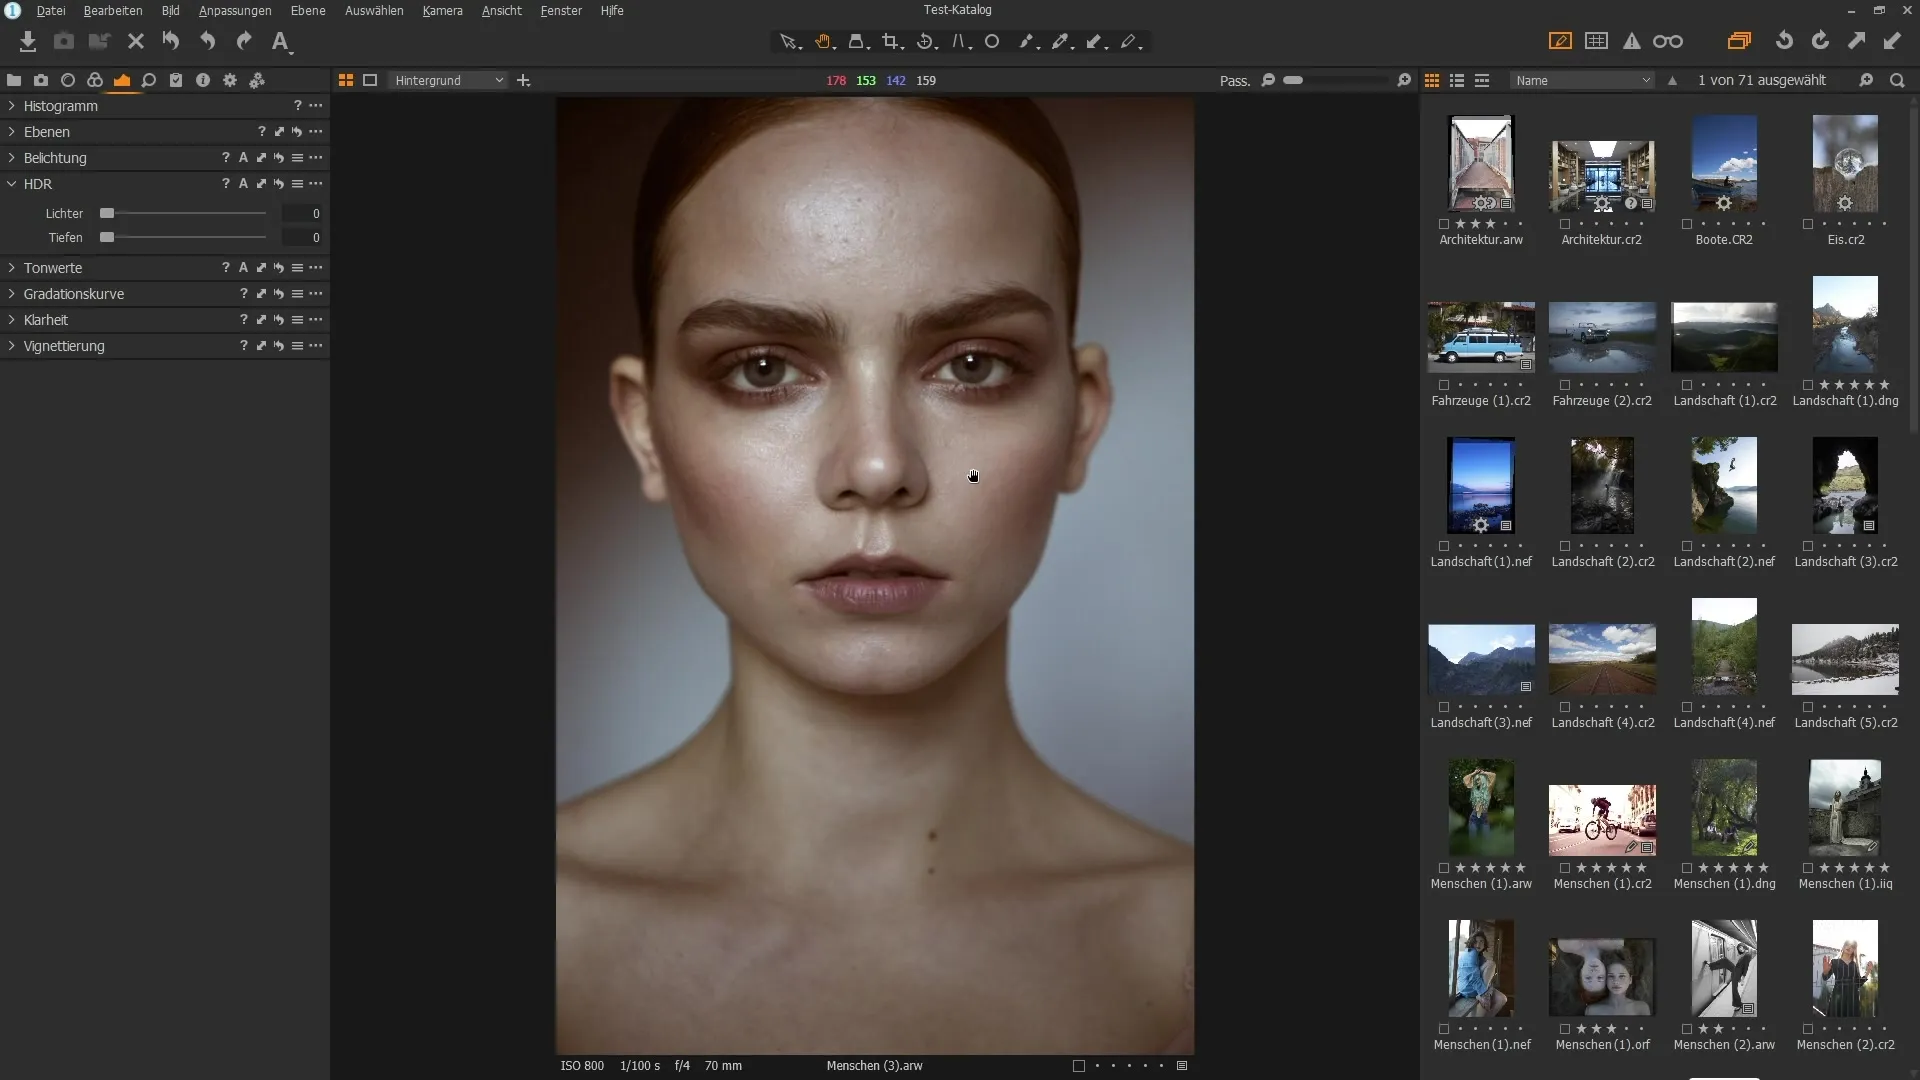Click the camera Capture icon in top toolbar
Viewport: 1920px width, 1080px height.
[64, 41]
